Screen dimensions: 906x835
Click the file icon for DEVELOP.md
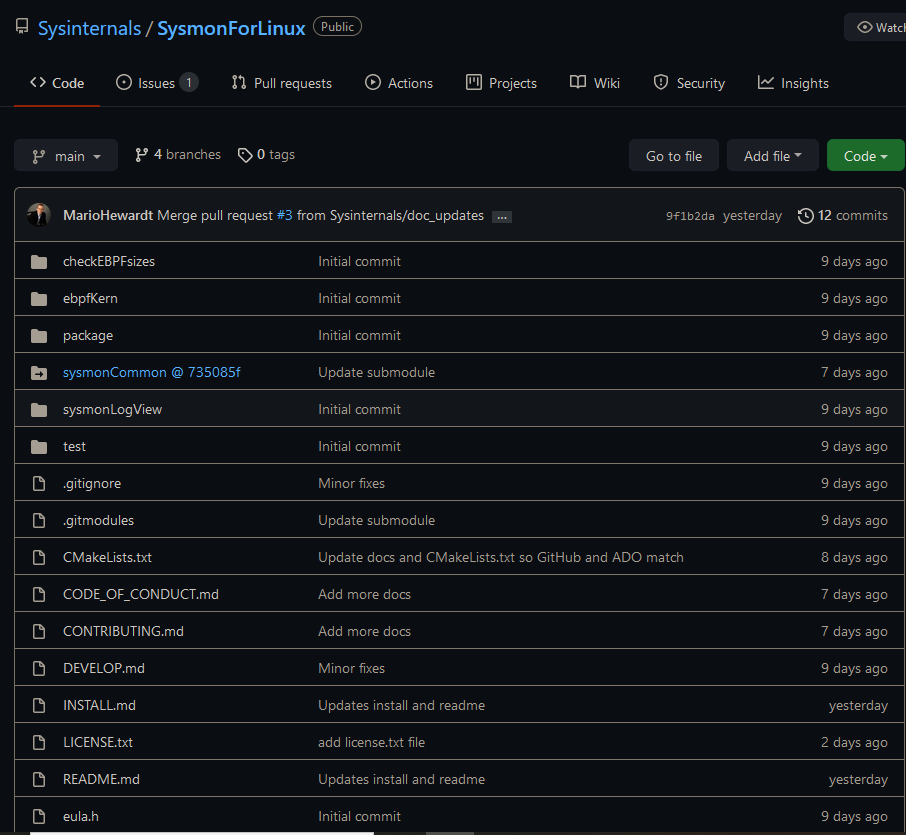(39, 668)
